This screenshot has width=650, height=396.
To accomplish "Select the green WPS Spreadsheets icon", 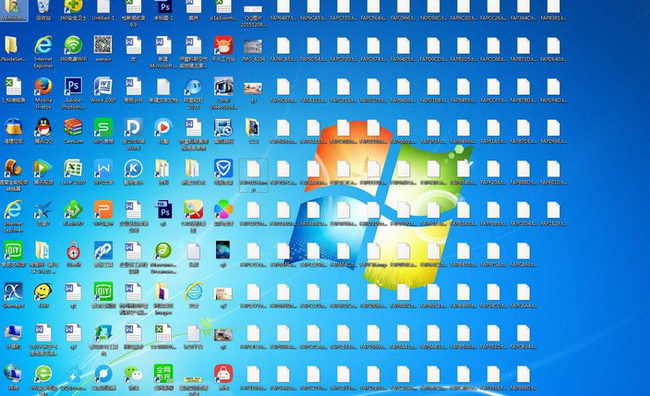I will (103, 127).
